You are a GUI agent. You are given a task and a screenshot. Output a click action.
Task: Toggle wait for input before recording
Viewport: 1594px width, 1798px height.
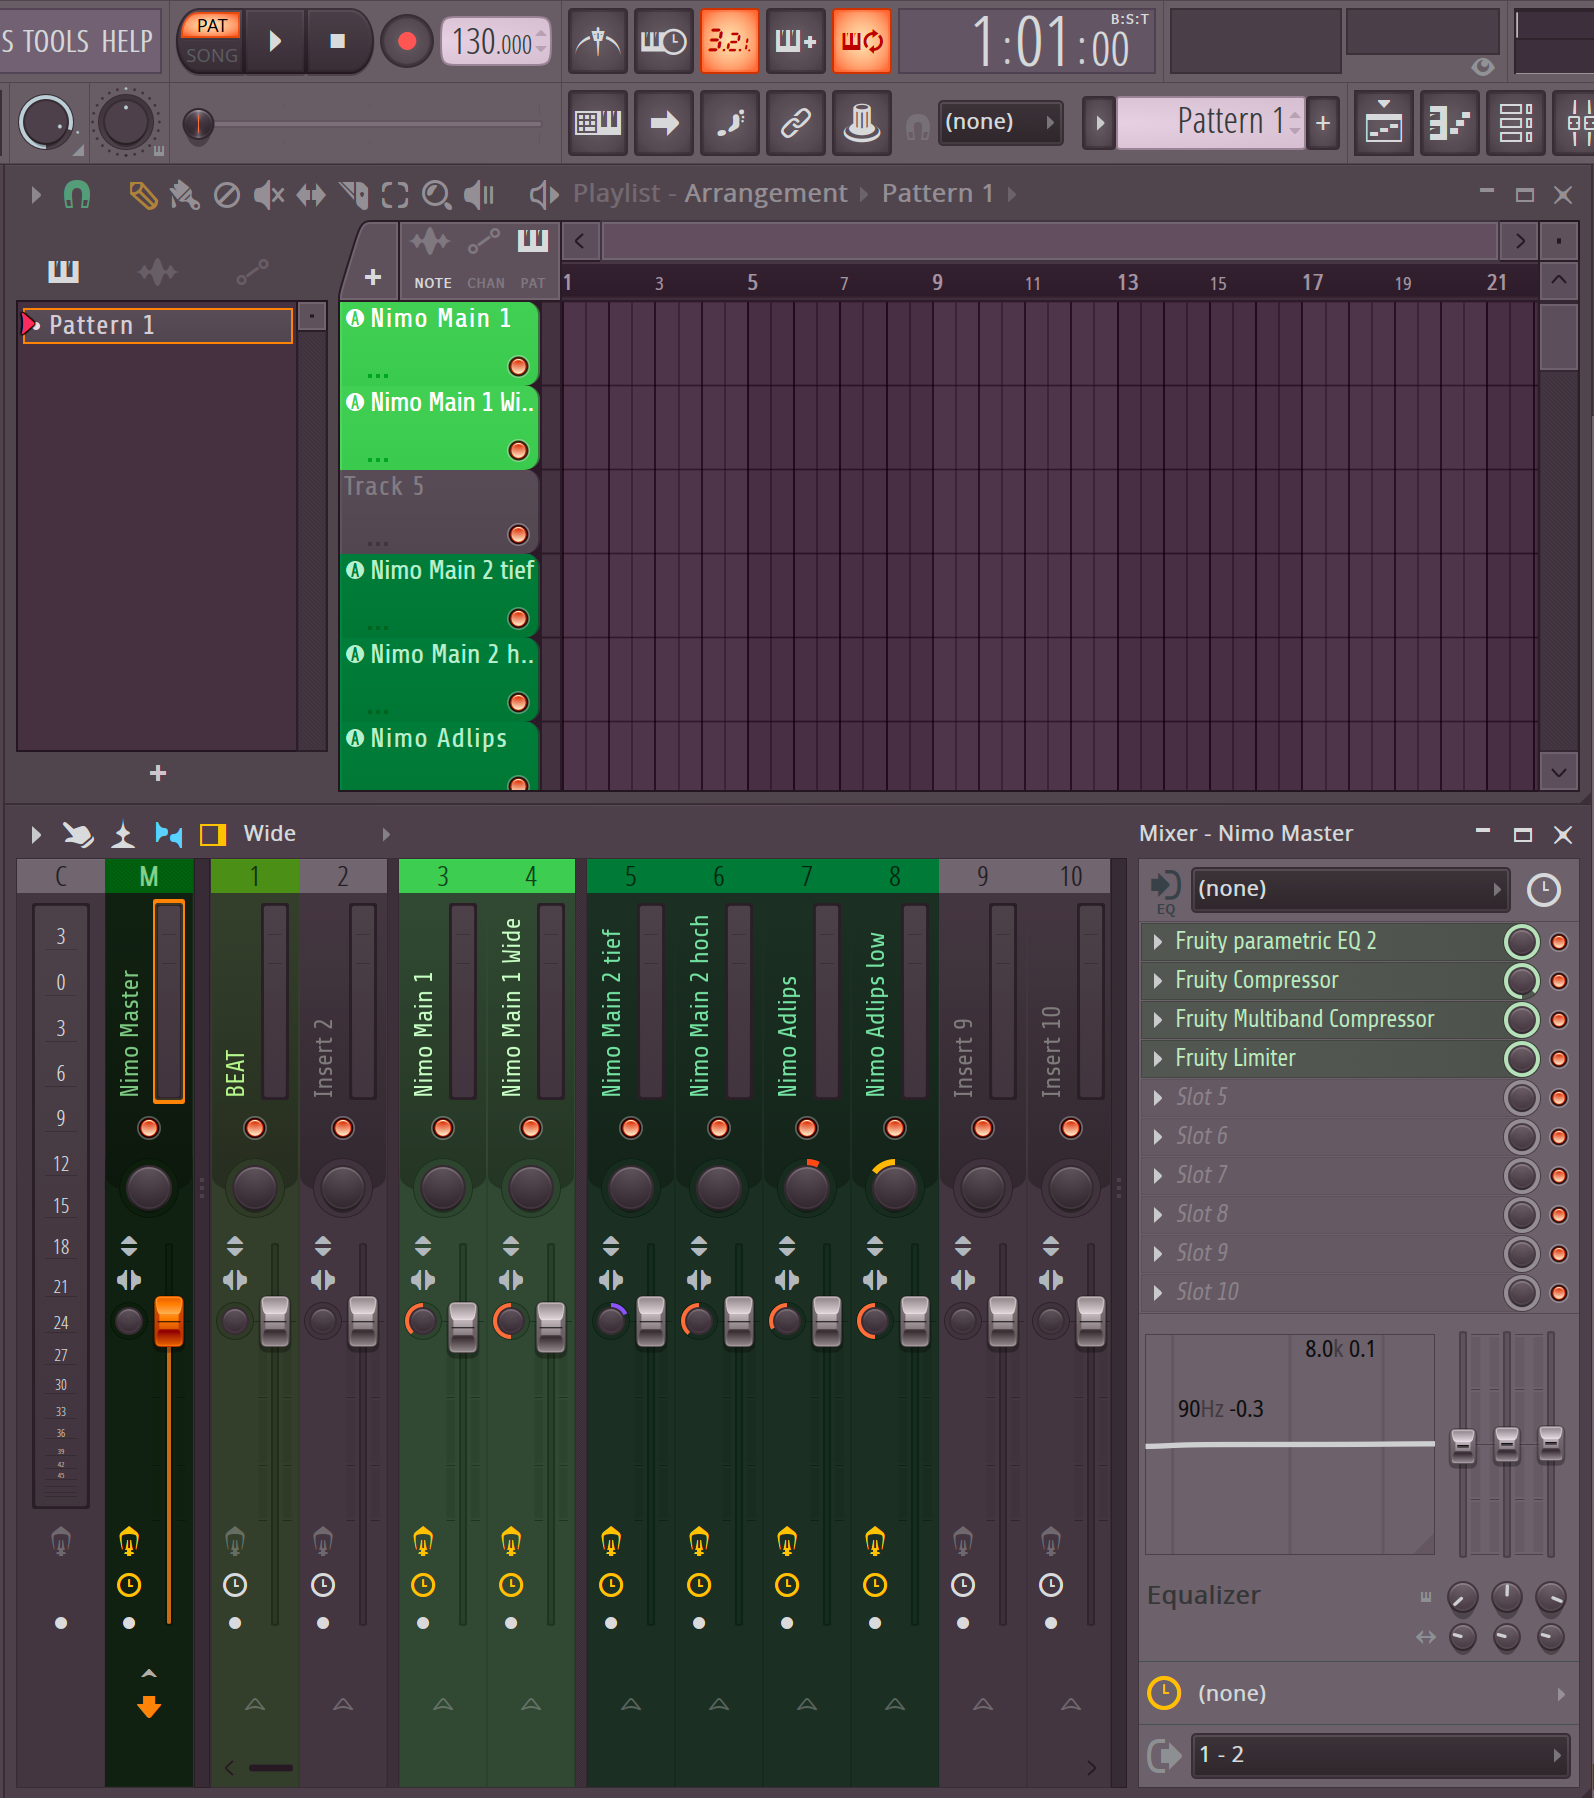[x=664, y=41]
